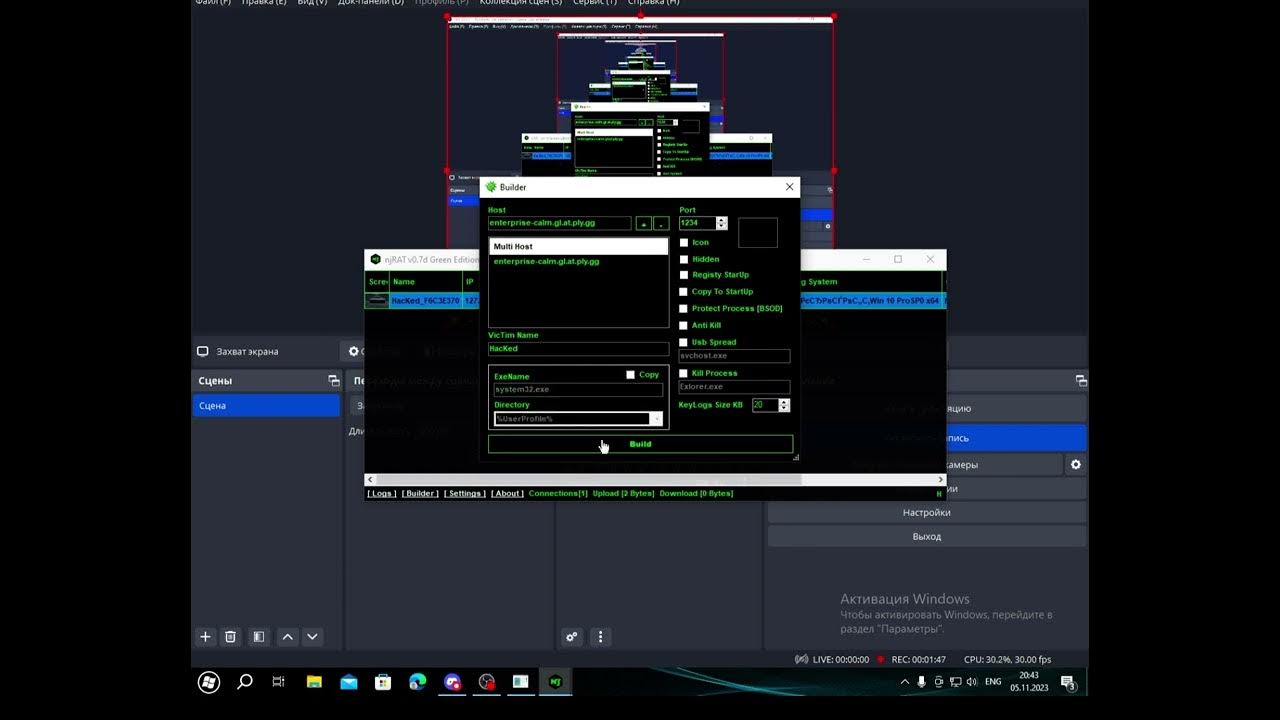Tick the Registy StartUp checkbox

[684, 275]
